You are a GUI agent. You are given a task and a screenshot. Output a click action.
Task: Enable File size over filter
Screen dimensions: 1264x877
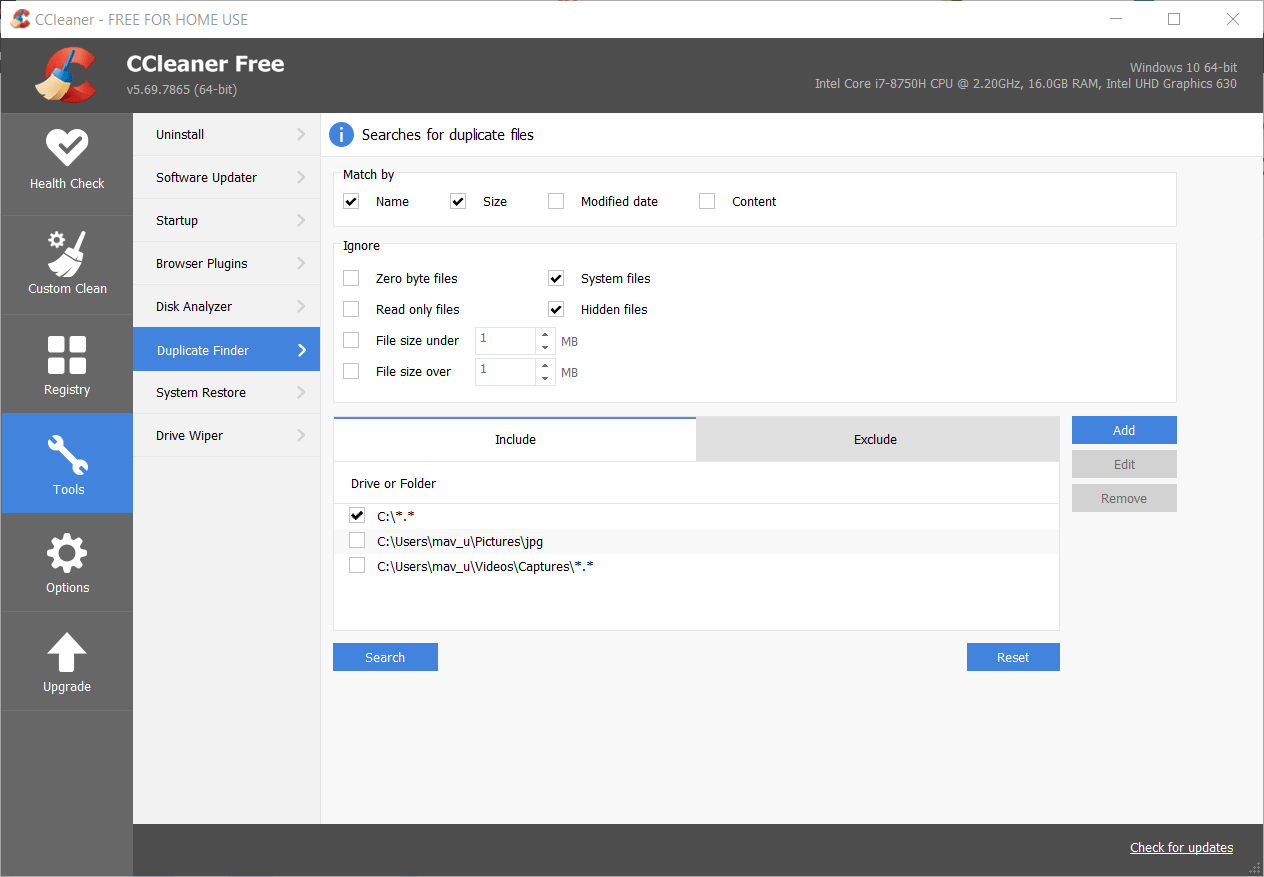pyautogui.click(x=351, y=371)
